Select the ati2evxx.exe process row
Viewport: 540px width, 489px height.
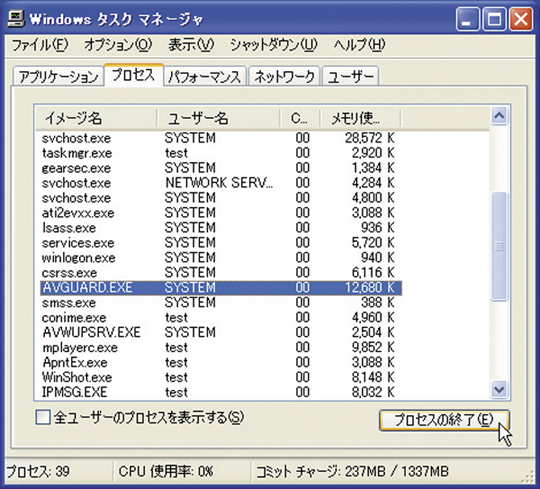pyautogui.click(x=221, y=213)
